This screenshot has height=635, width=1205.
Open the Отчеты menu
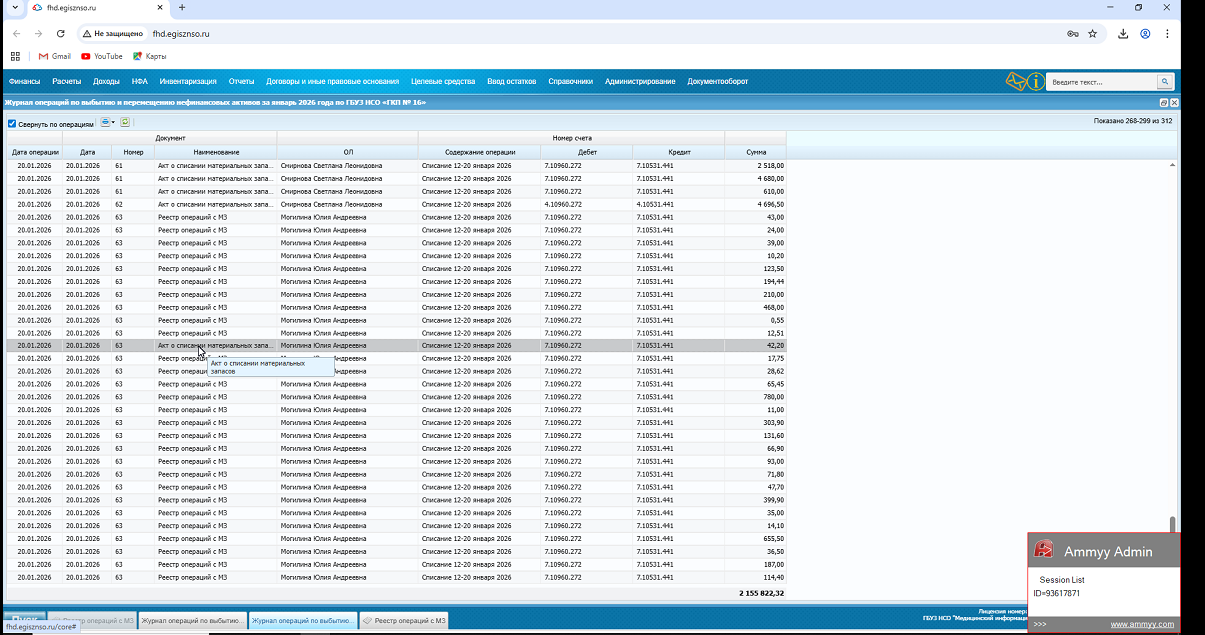pos(241,81)
